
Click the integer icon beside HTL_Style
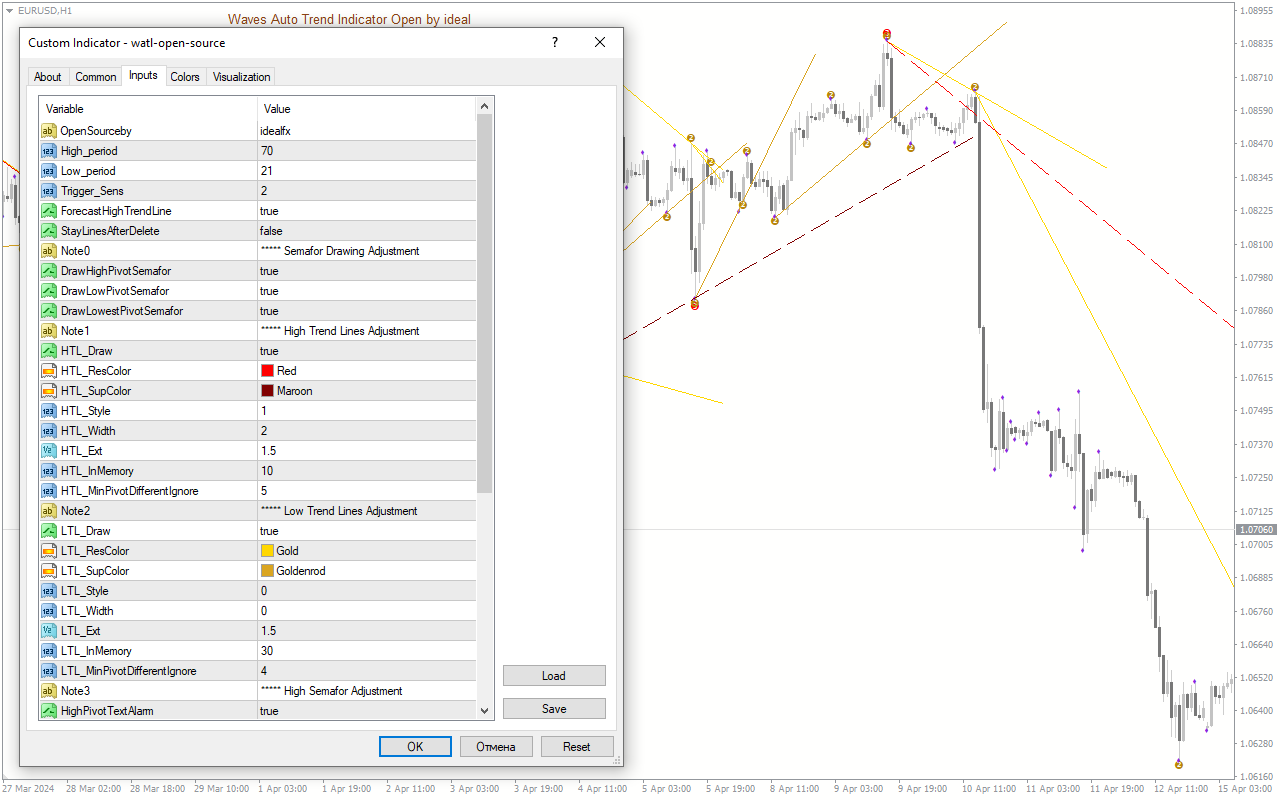coord(48,411)
